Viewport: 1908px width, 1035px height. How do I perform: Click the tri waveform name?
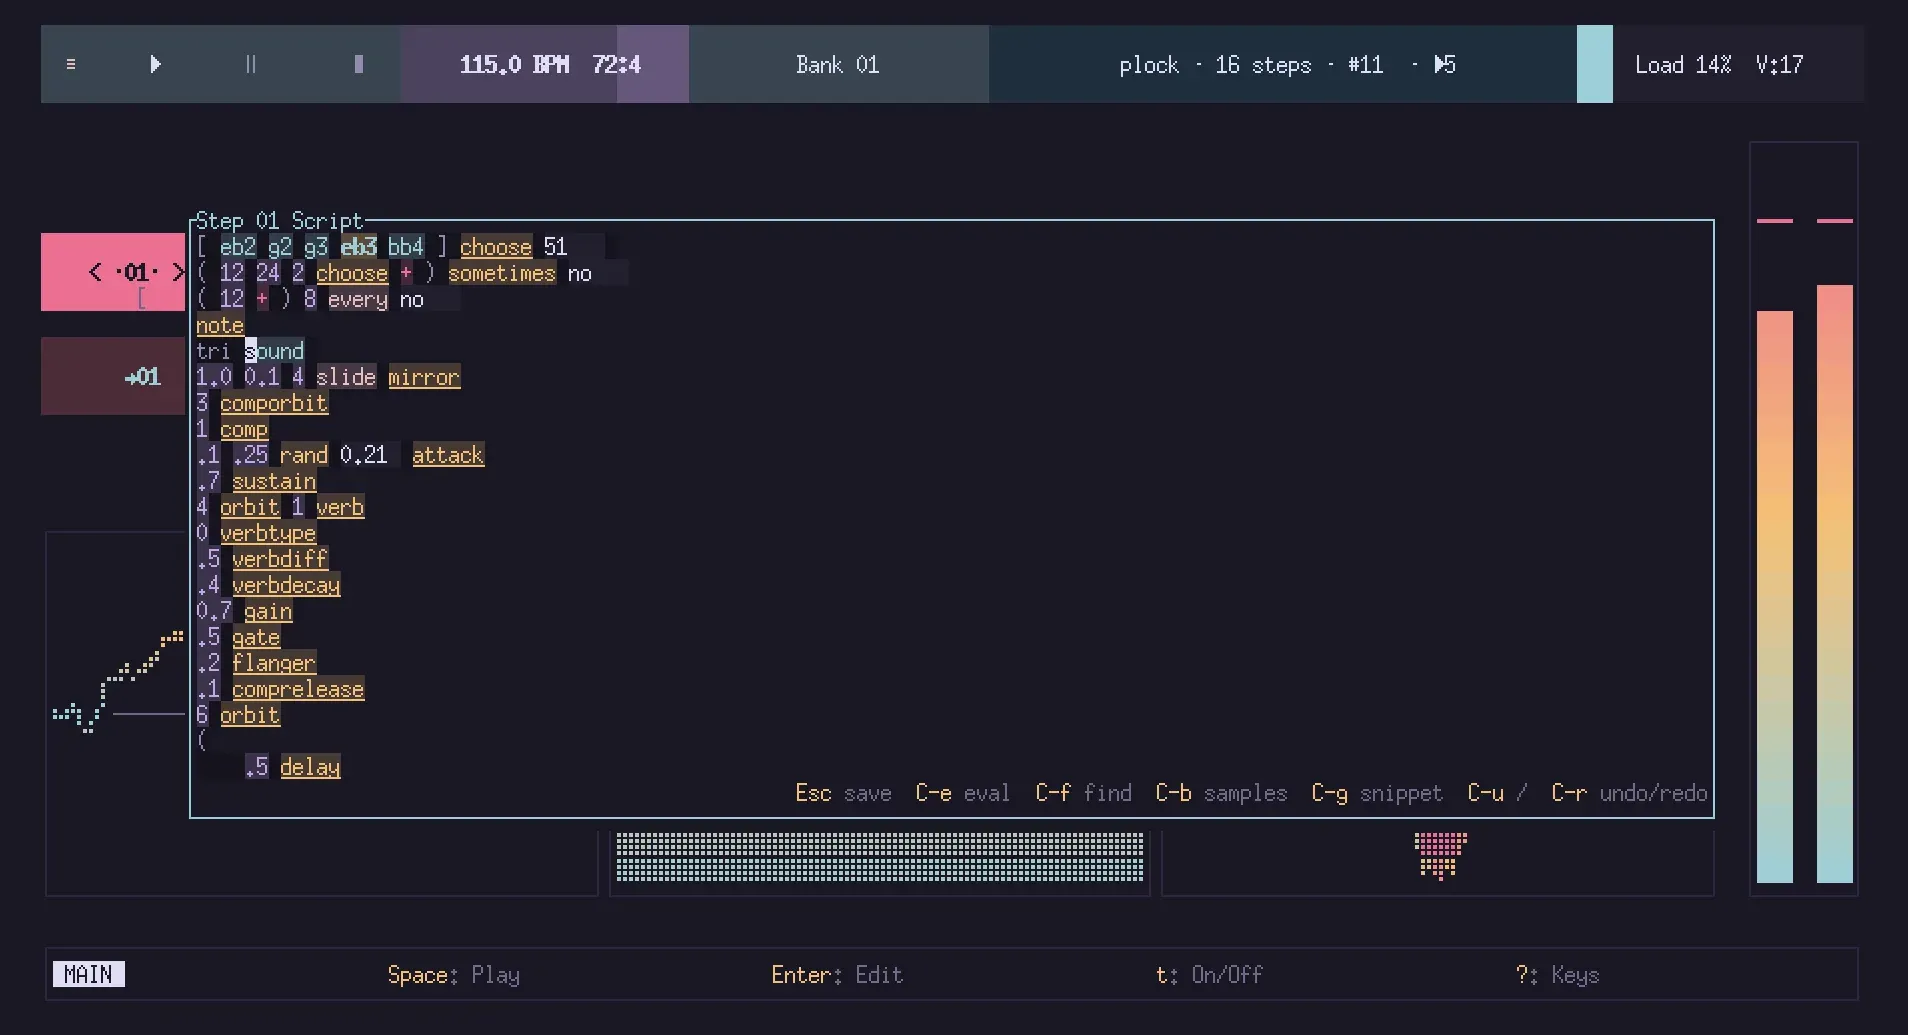pos(214,351)
